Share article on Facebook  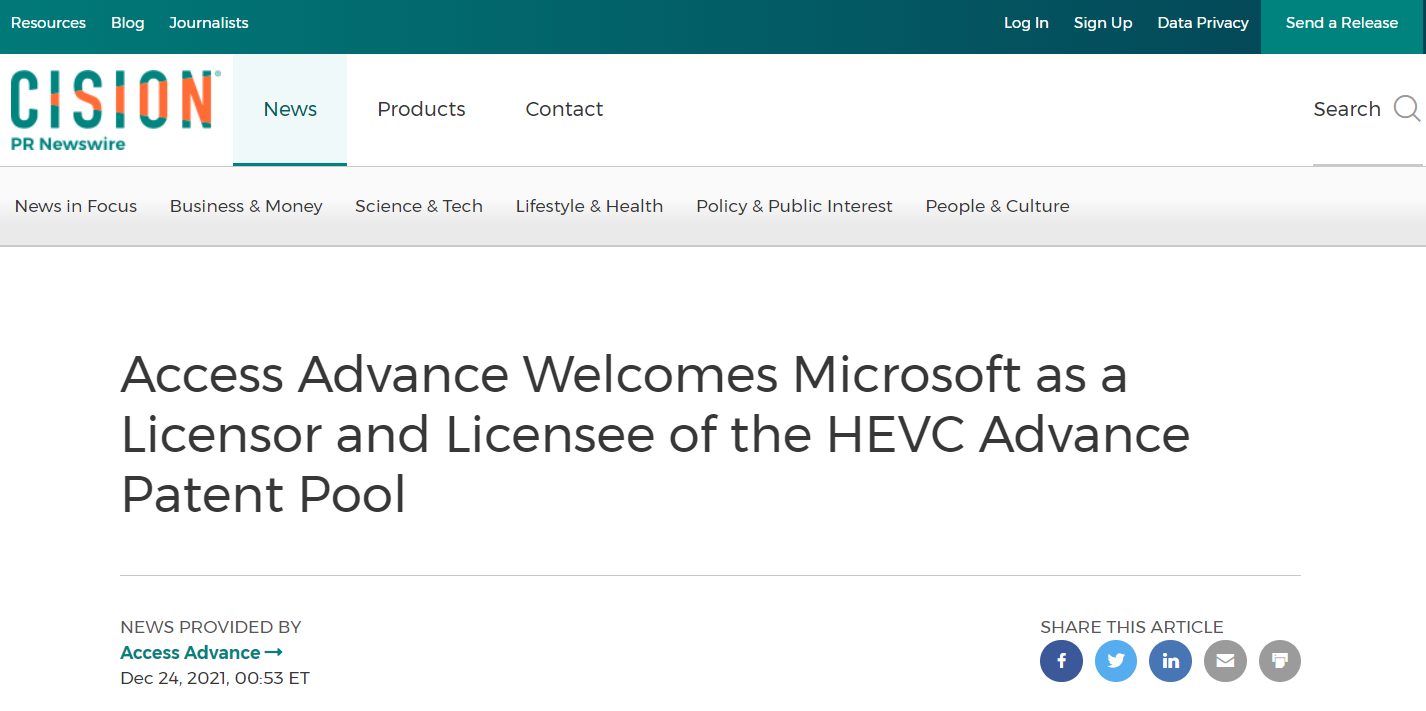tap(1061, 661)
